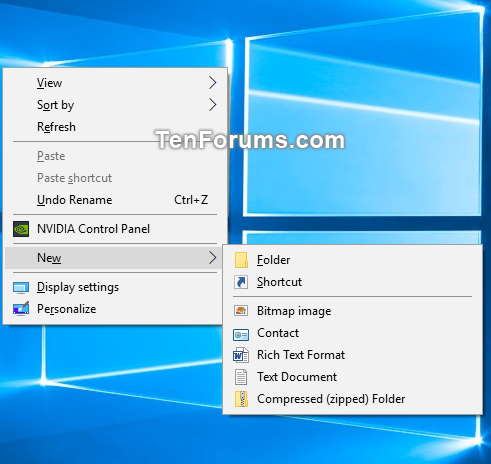Screen dimensions: 491x464
Task: Click the Shortcut arrow icon
Action: coord(241,282)
